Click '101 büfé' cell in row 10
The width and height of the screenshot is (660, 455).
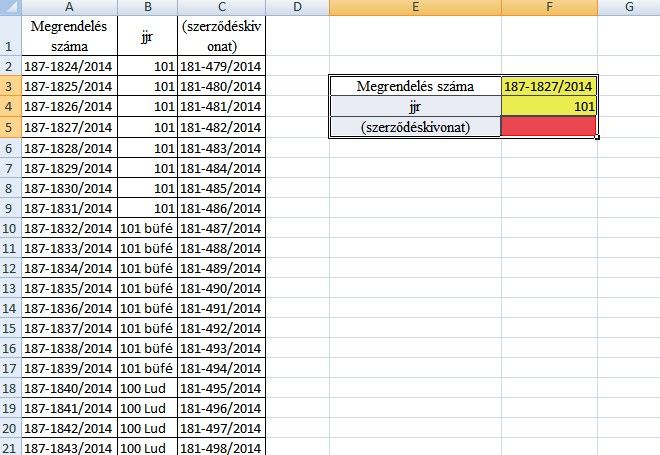(x=147, y=228)
